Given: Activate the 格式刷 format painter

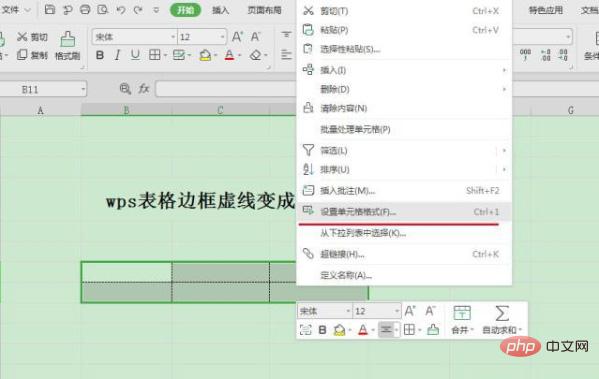Looking at the screenshot, I should pyautogui.click(x=68, y=46).
